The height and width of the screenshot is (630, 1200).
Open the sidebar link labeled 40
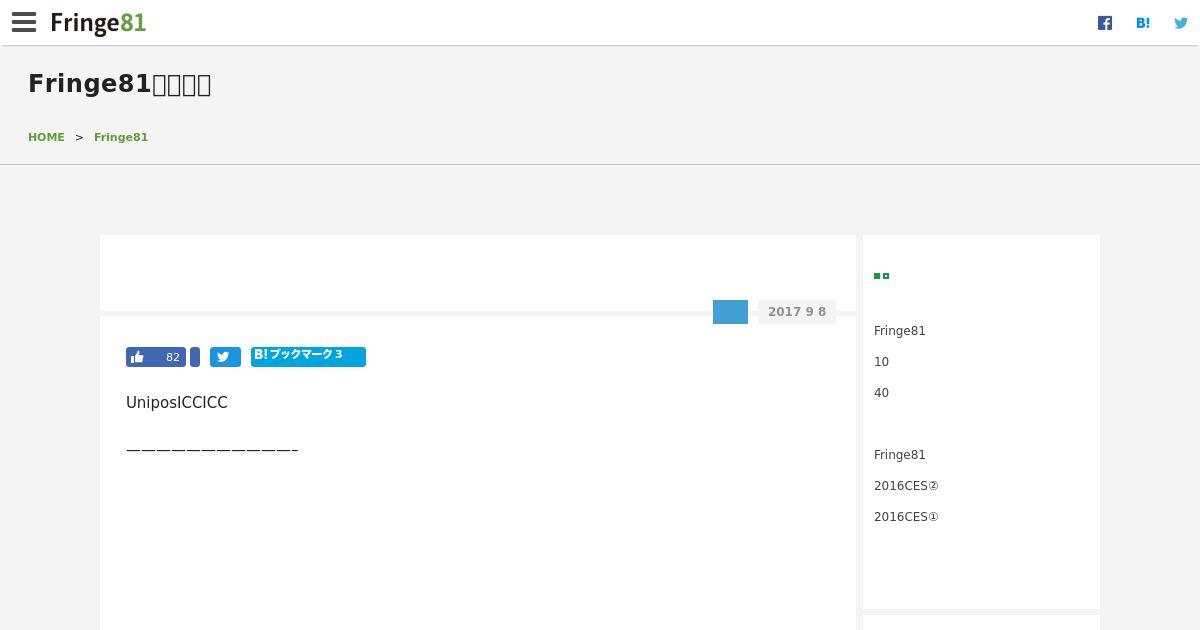coord(881,393)
